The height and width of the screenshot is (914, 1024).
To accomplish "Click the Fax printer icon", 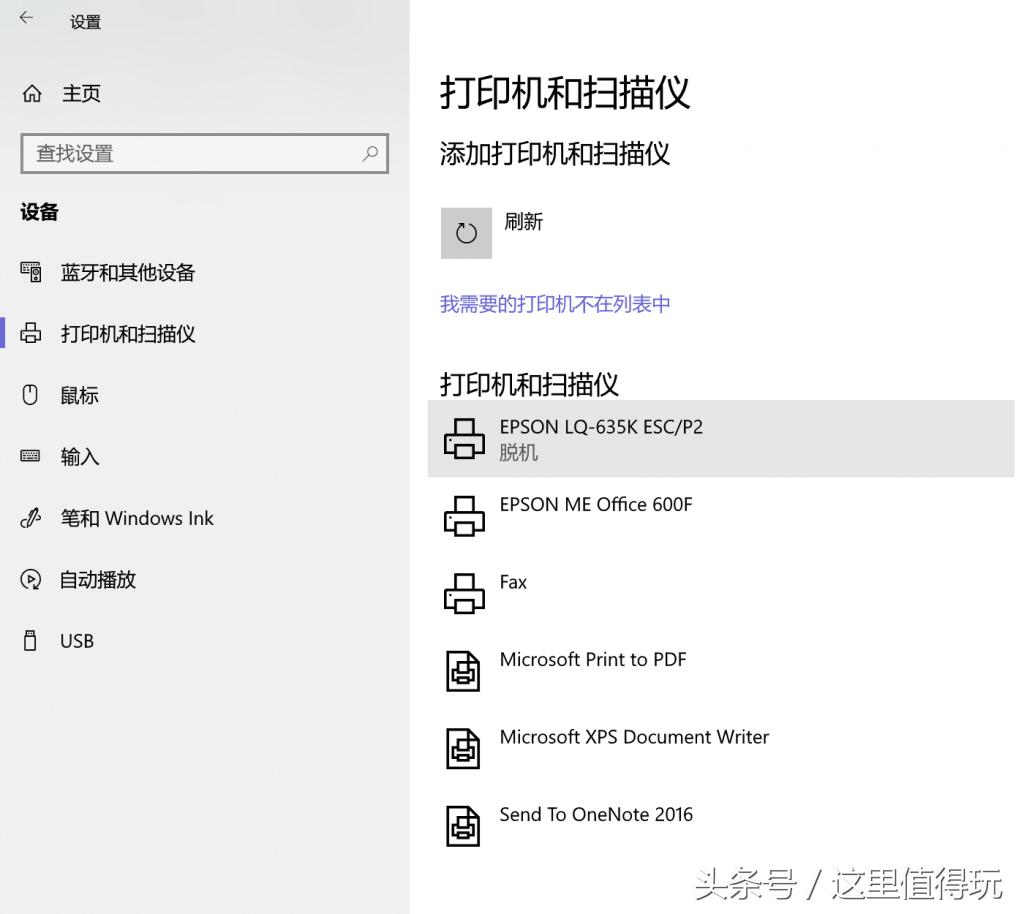I will click(463, 594).
